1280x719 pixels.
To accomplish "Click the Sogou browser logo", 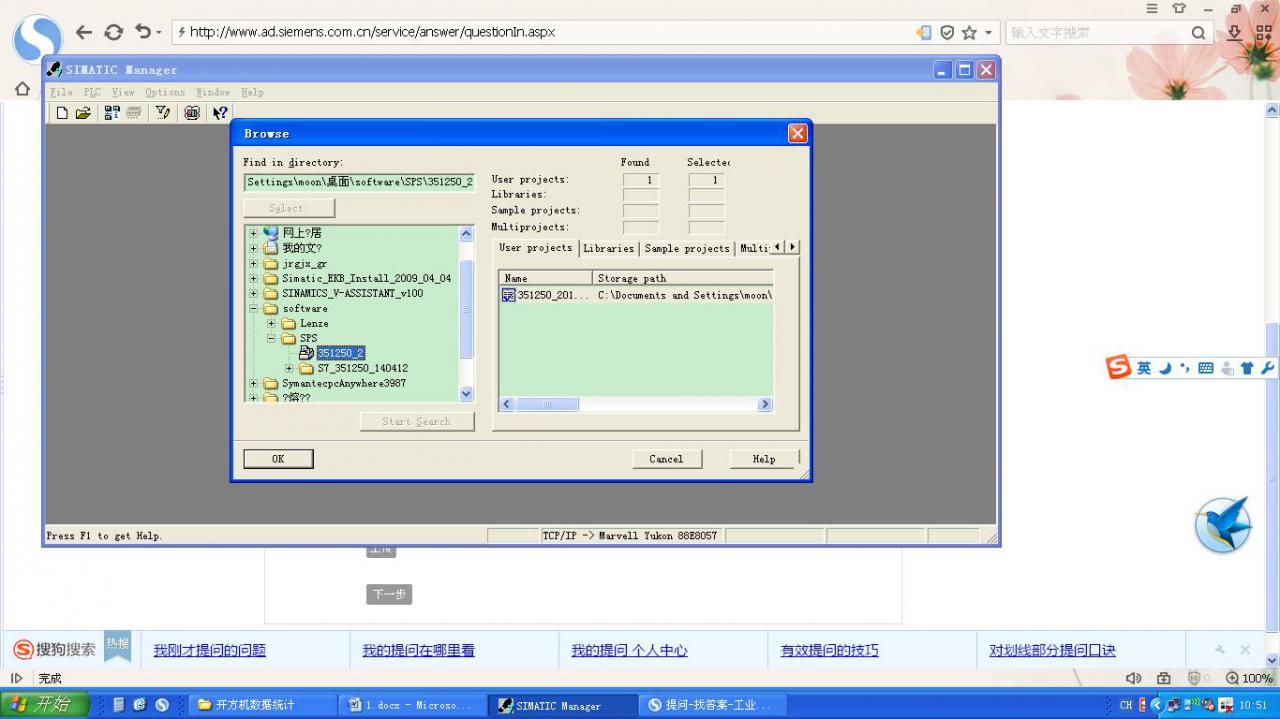I will coord(37,39).
